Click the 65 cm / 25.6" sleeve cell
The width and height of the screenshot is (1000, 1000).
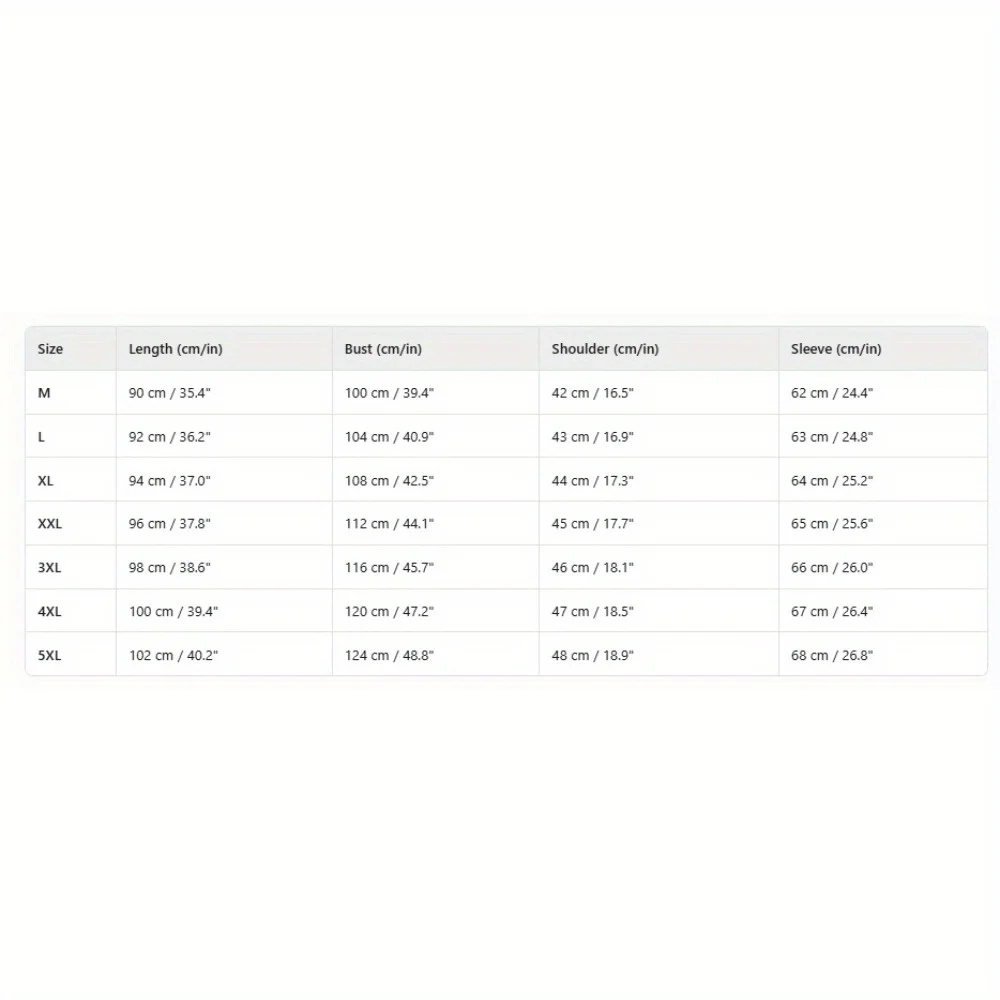click(x=832, y=524)
